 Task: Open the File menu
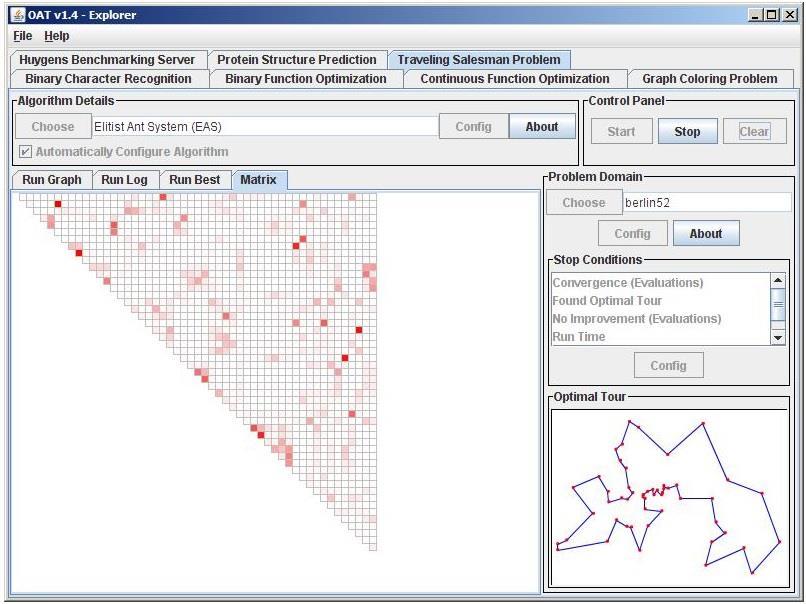tap(23, 36)
